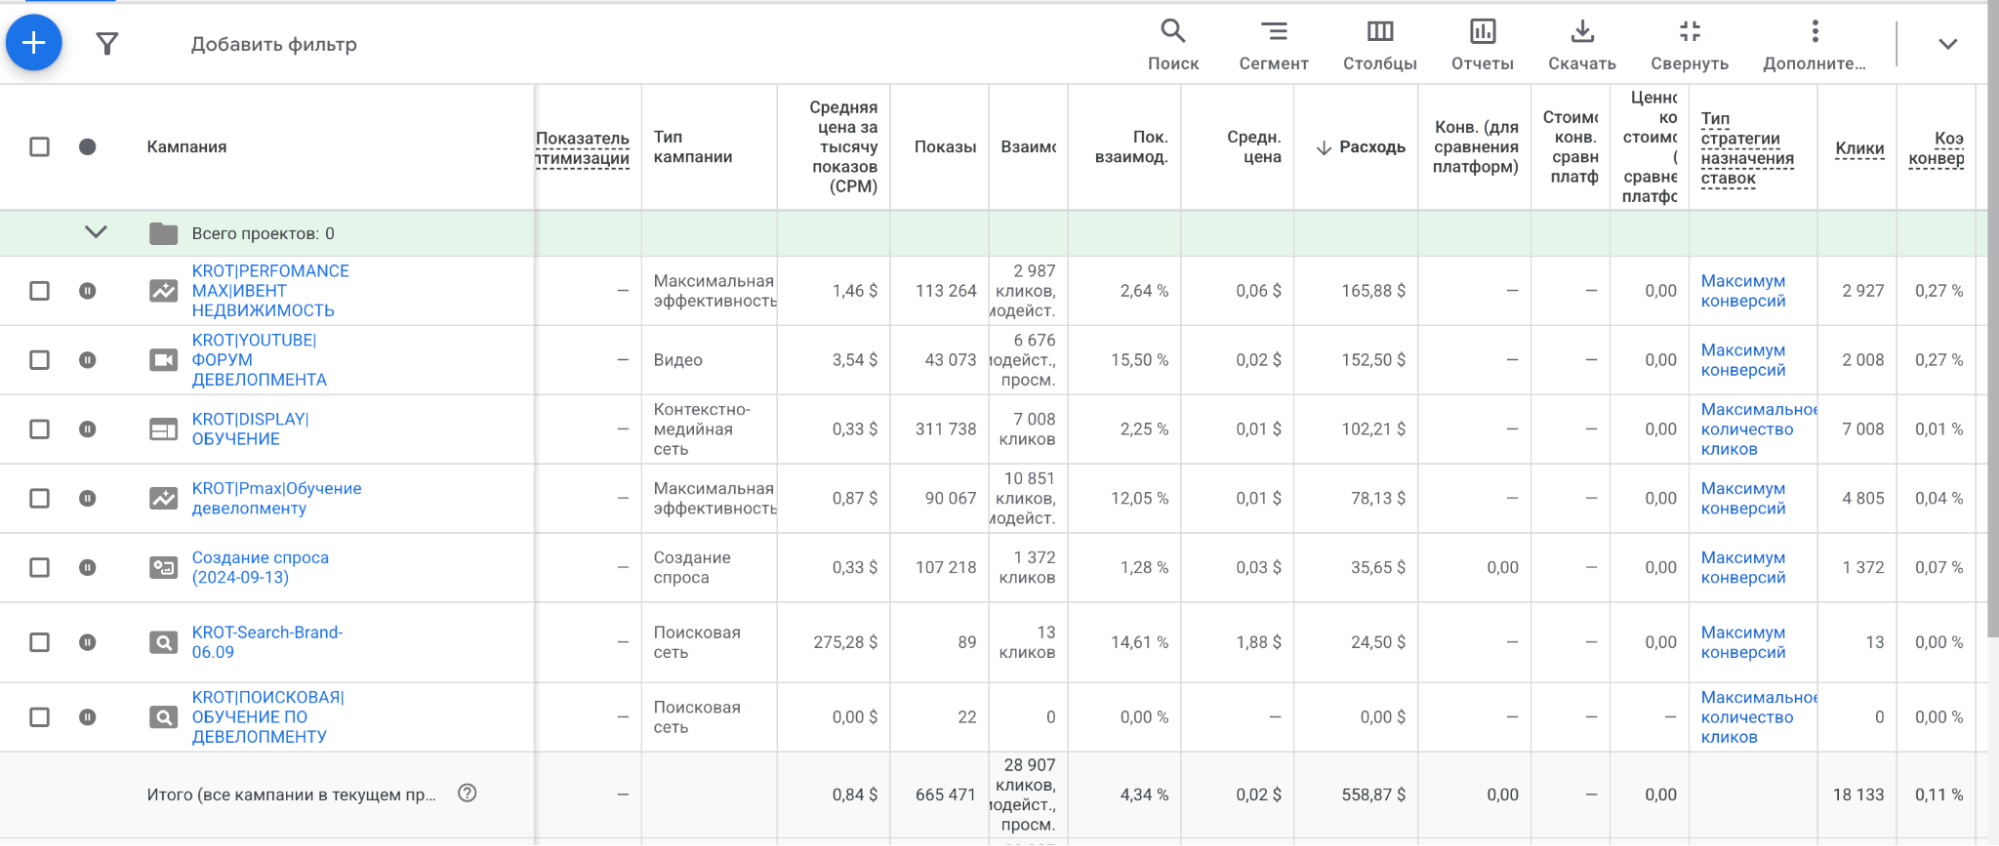This screenshot has height=846, width=1999.
Task: Check the KROT-Search-Brand-06.09 row checkbox
Action: tap(39, 642)
